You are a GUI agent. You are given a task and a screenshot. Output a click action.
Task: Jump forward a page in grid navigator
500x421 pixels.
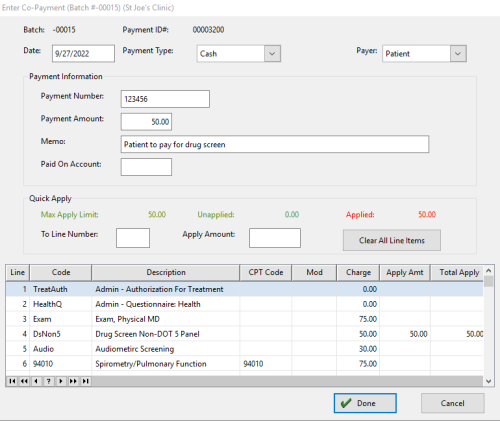(x=73, y=381)
